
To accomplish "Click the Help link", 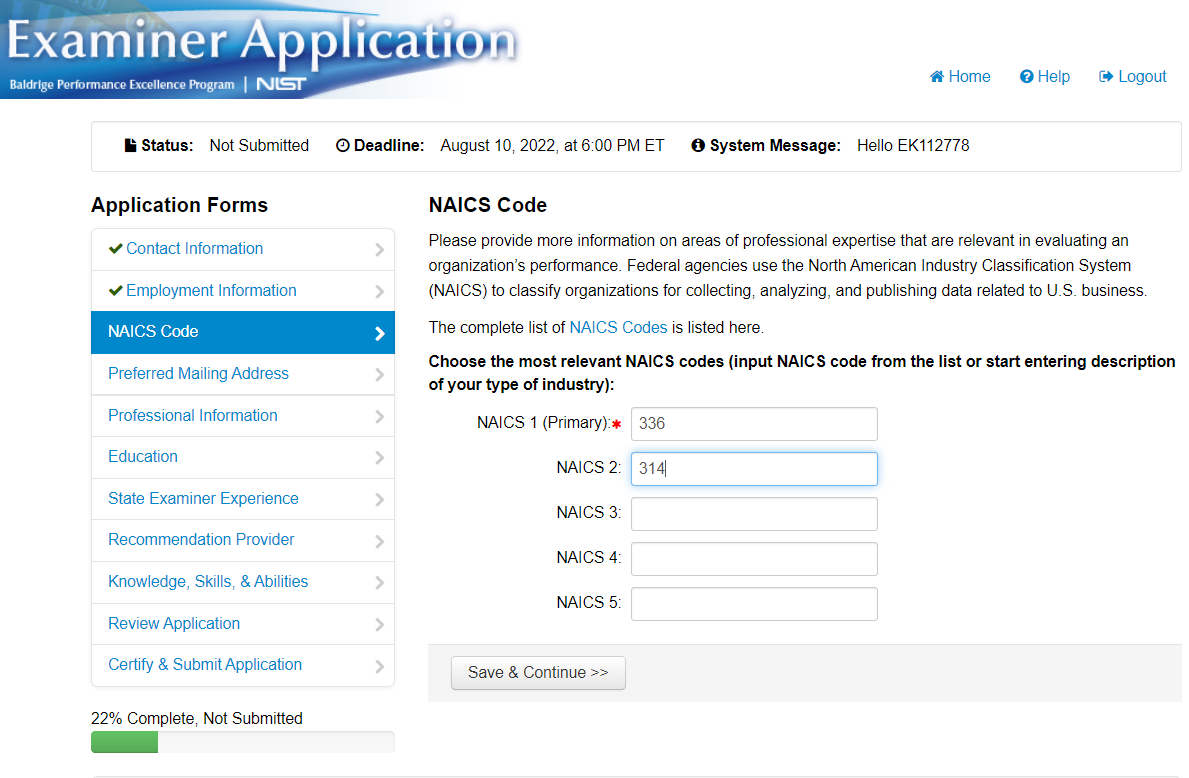I will coord(1045,77).
